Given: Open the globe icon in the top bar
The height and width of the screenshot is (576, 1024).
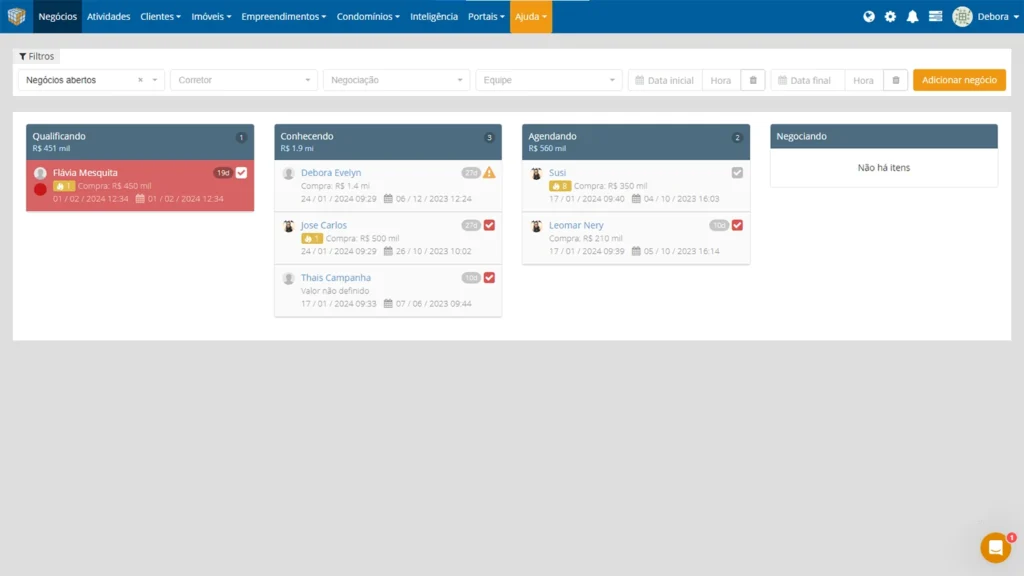Looking at the screenshot, I should 869,16.
